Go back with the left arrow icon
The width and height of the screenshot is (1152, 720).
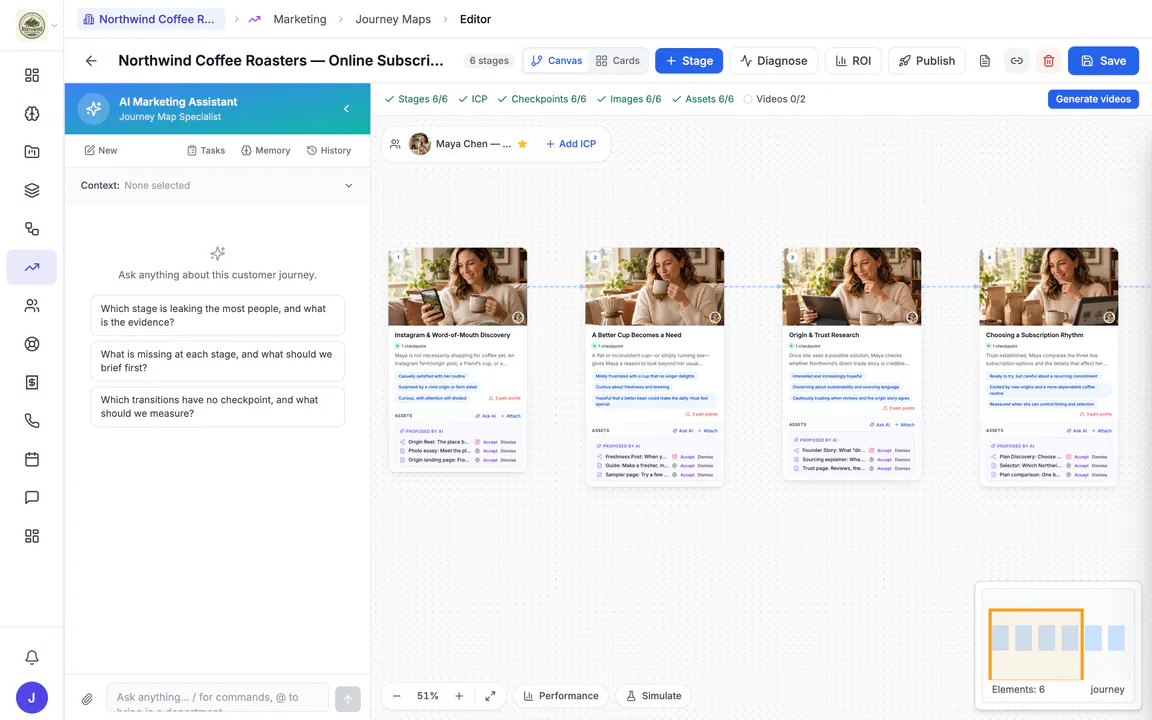coord(91,61)
